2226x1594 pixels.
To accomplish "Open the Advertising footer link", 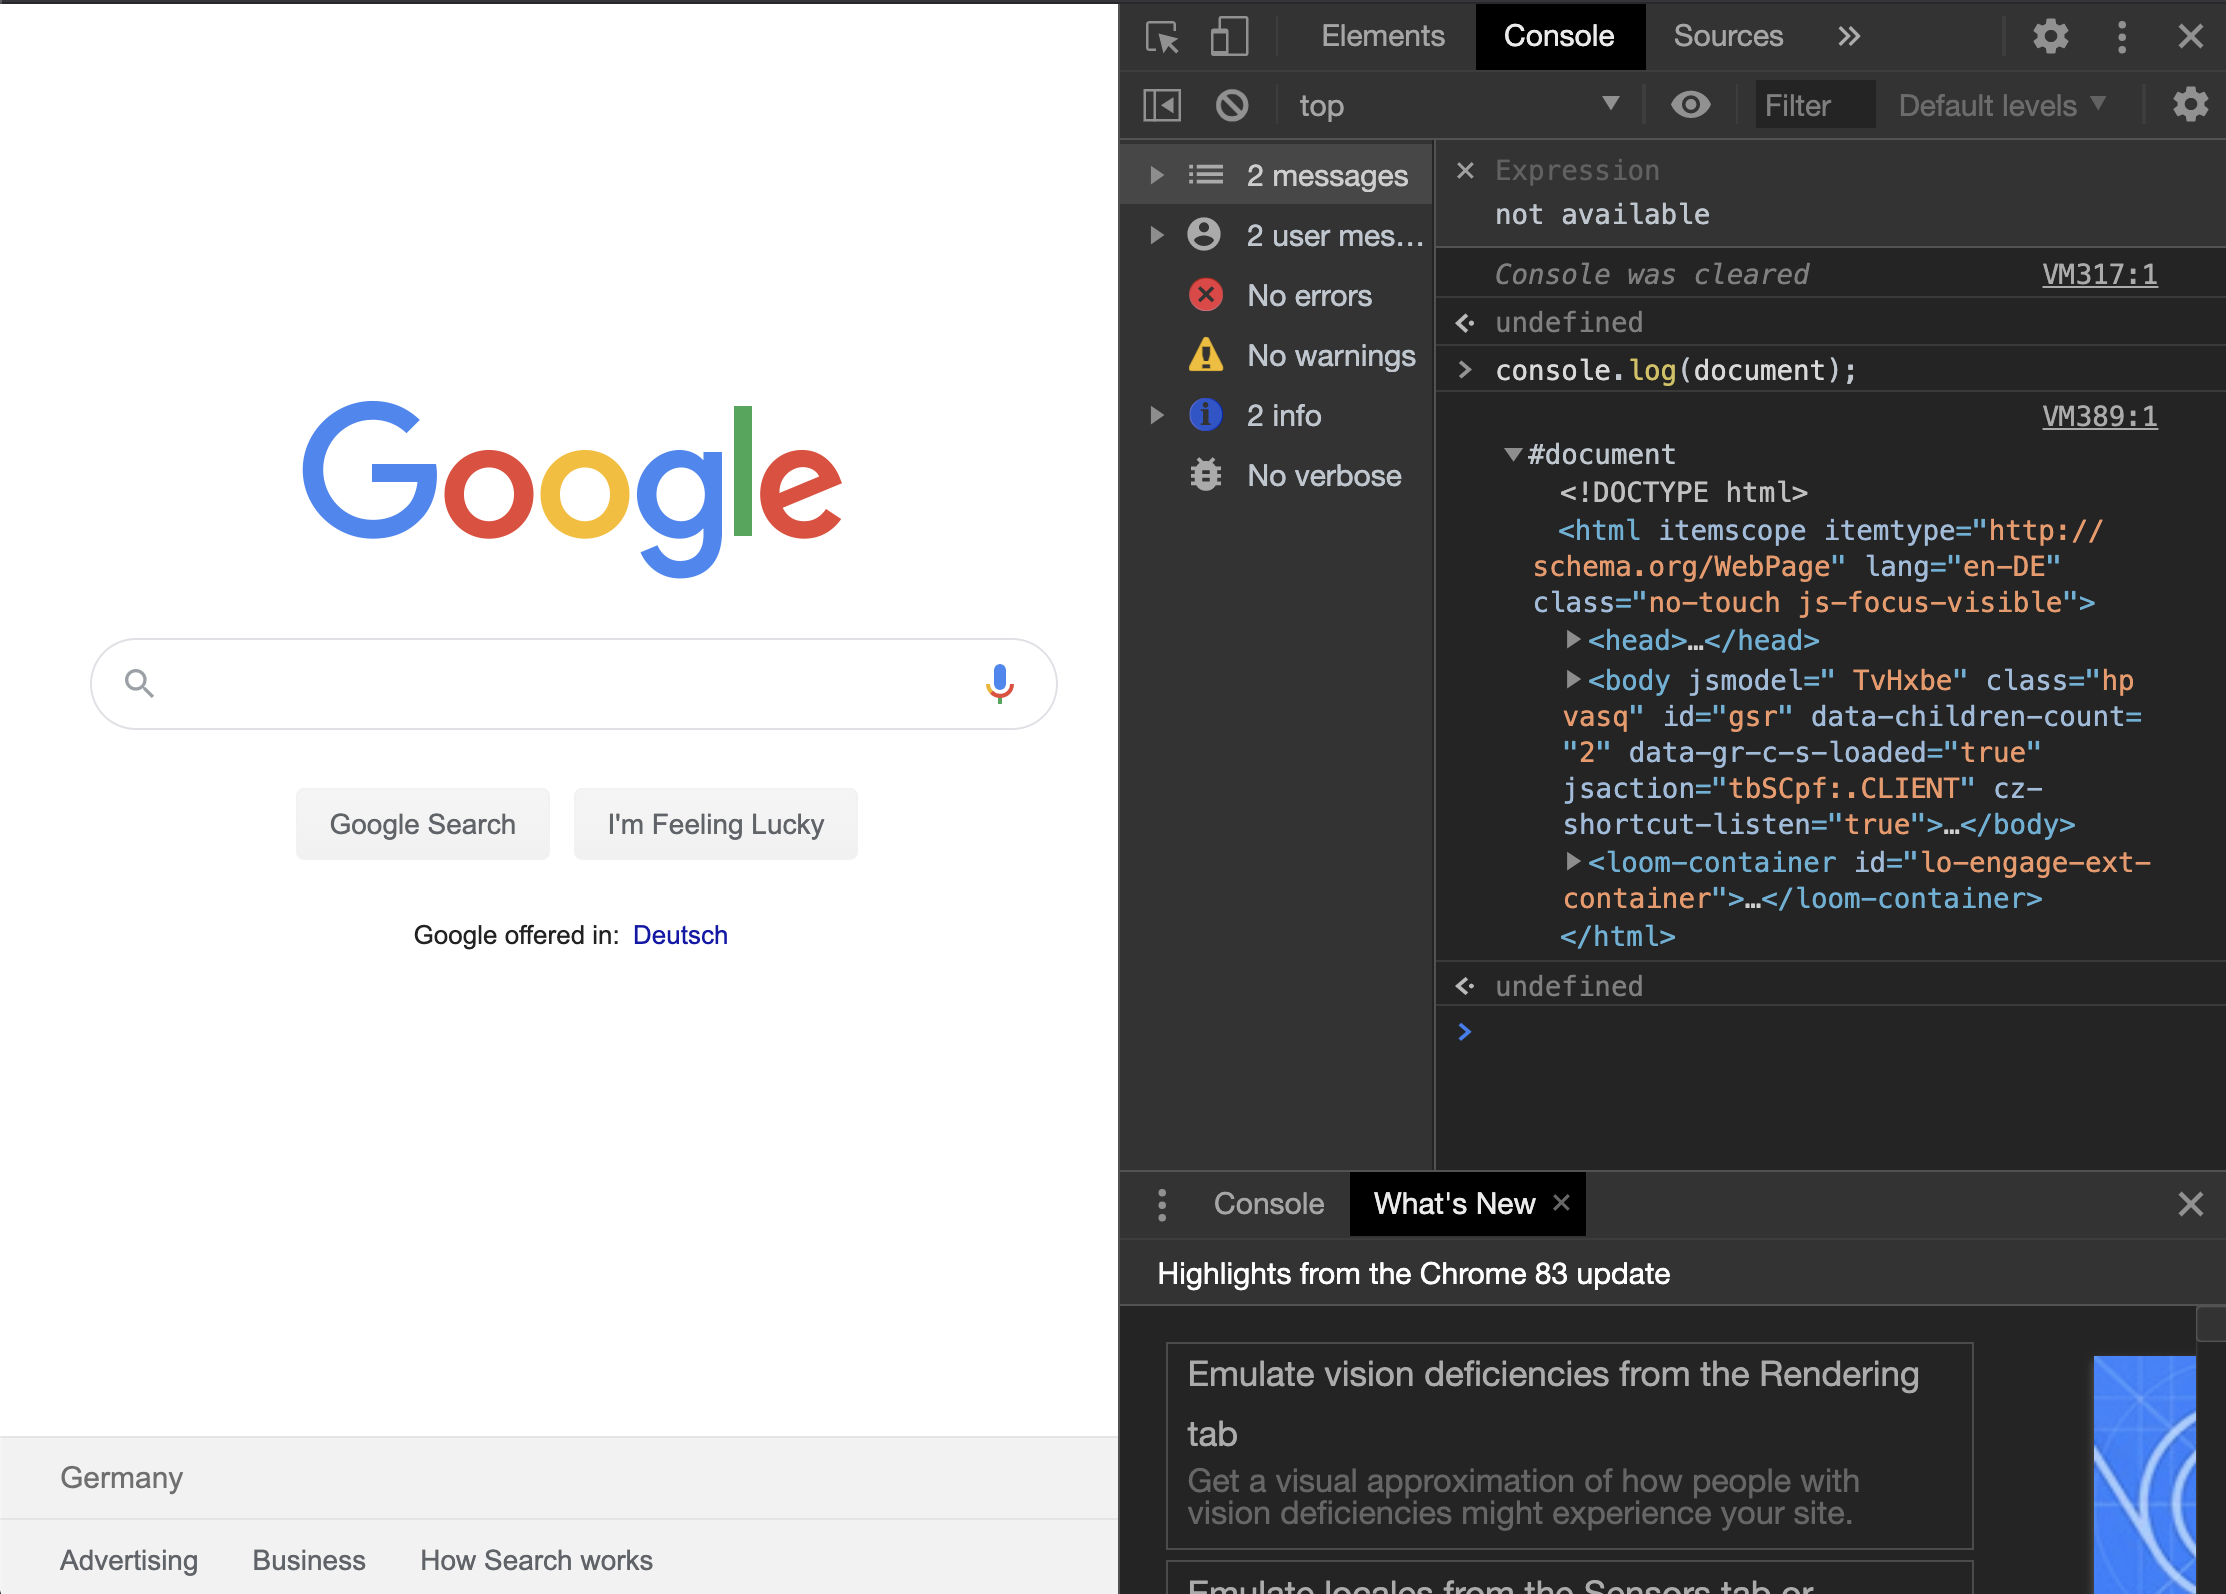I will (x=129, y=1560).
